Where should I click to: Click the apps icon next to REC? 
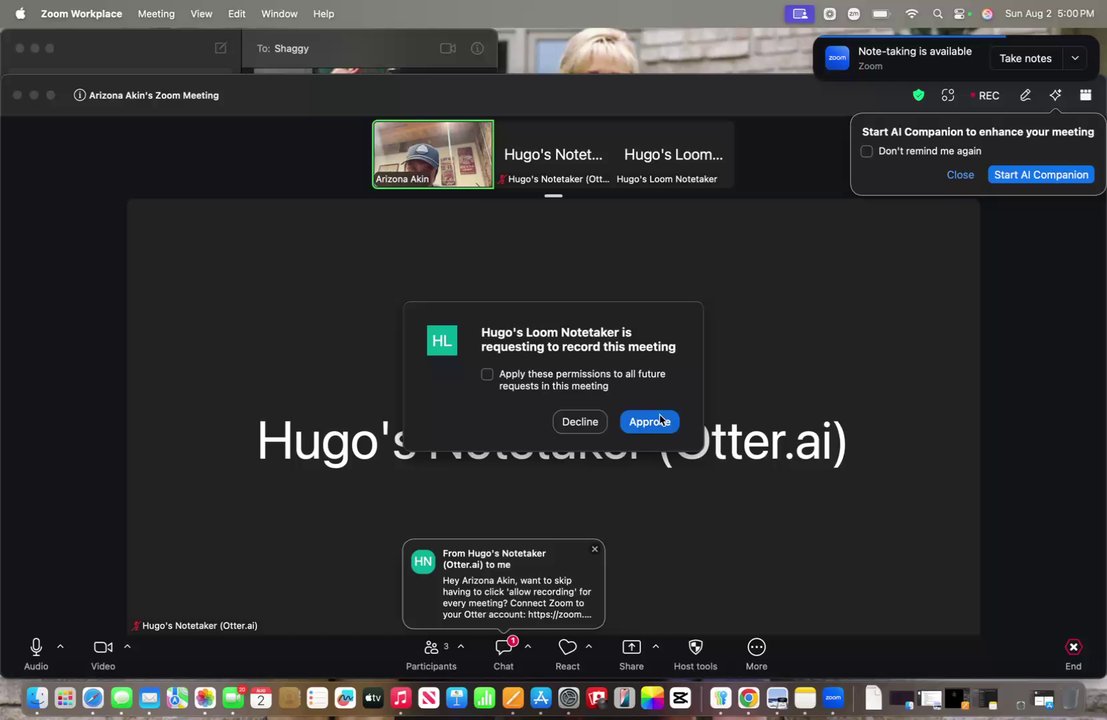pos(948,95)
